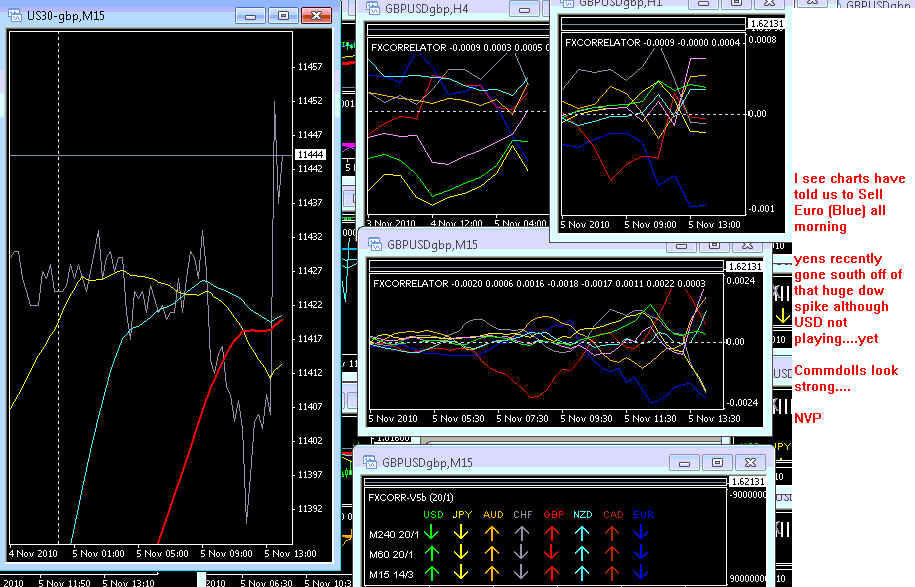The height and width of the screenshot is (587, 915).
Task: Click the 11444 current price label
Action: pos(310,155)
